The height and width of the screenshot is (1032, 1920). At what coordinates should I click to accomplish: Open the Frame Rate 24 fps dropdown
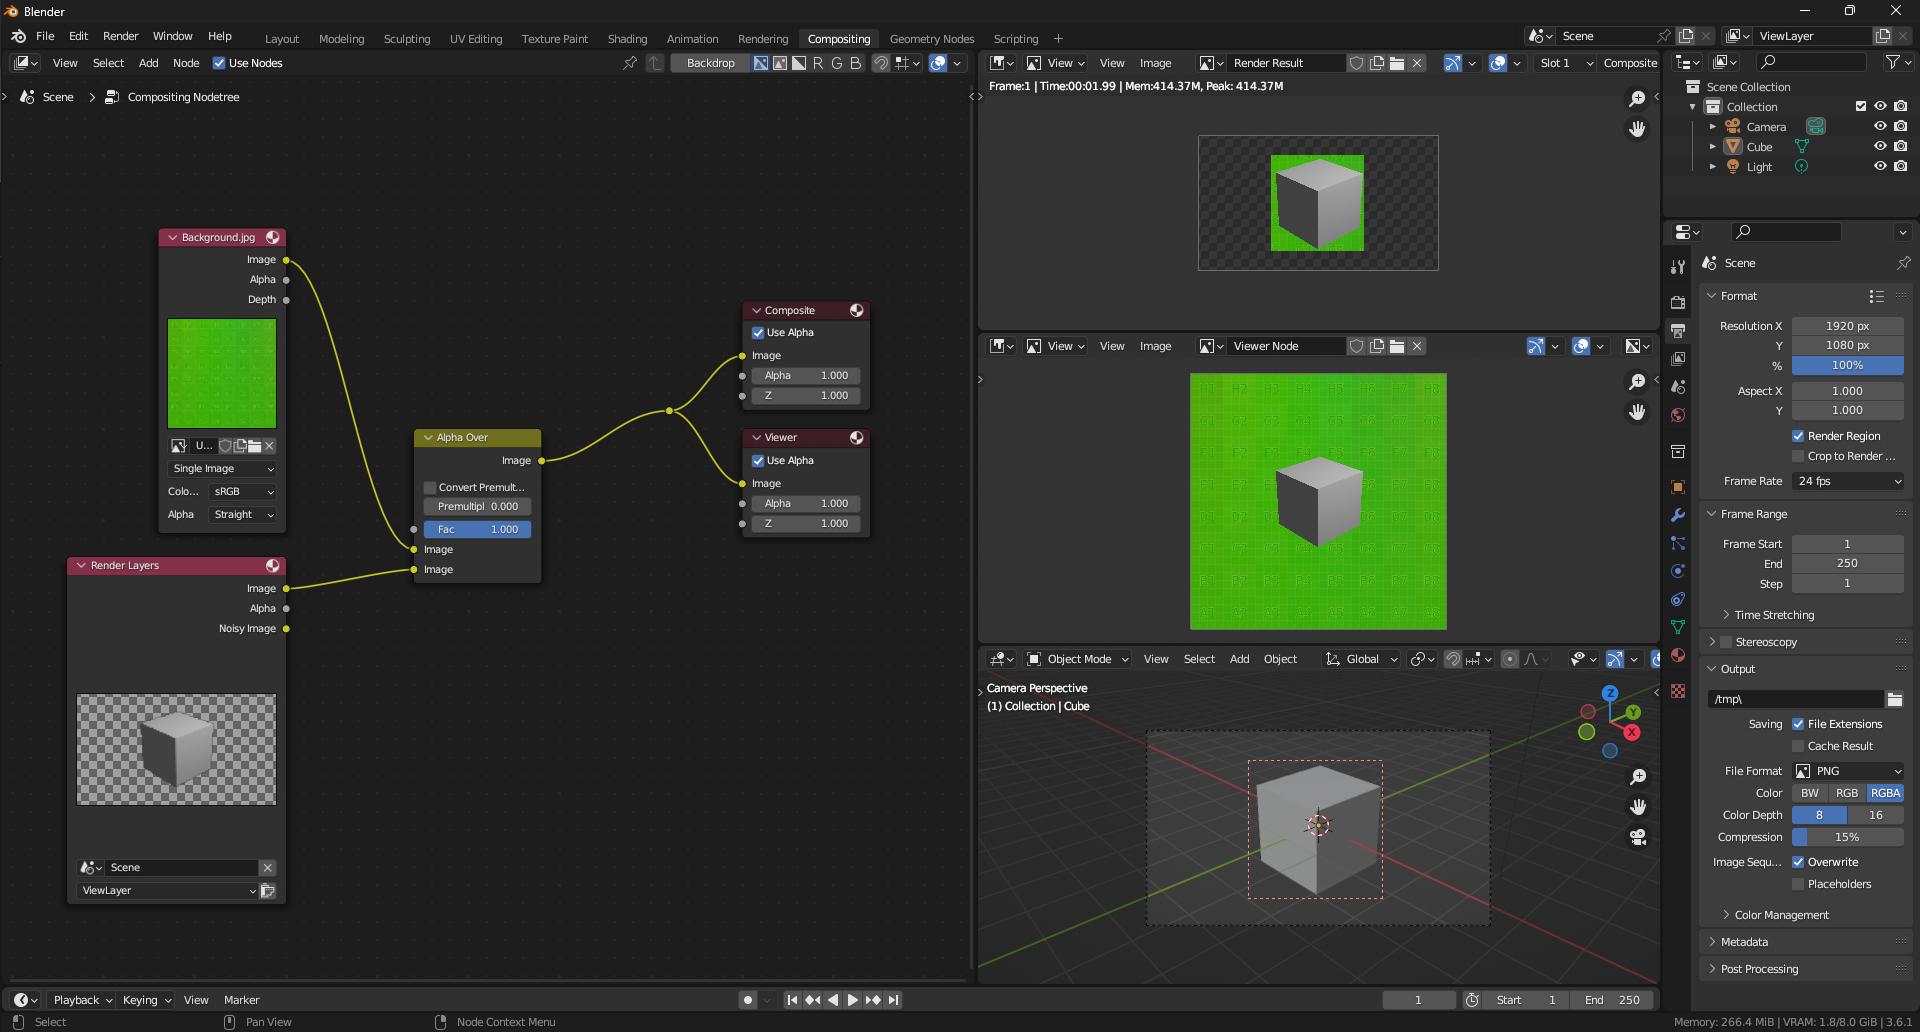pos(1848,481)
